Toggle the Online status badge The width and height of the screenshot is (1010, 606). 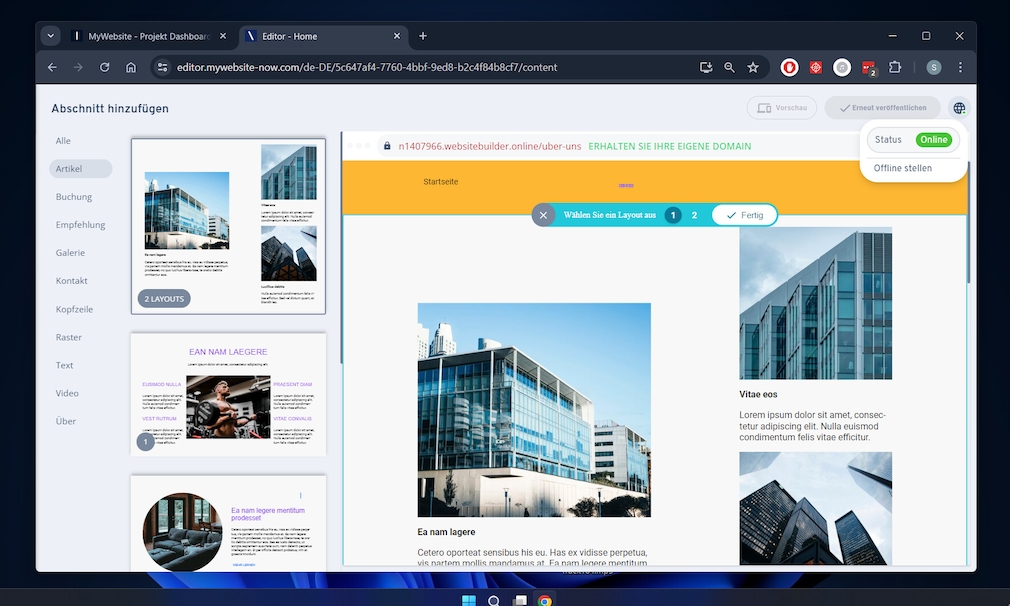(x=933, y=140)
